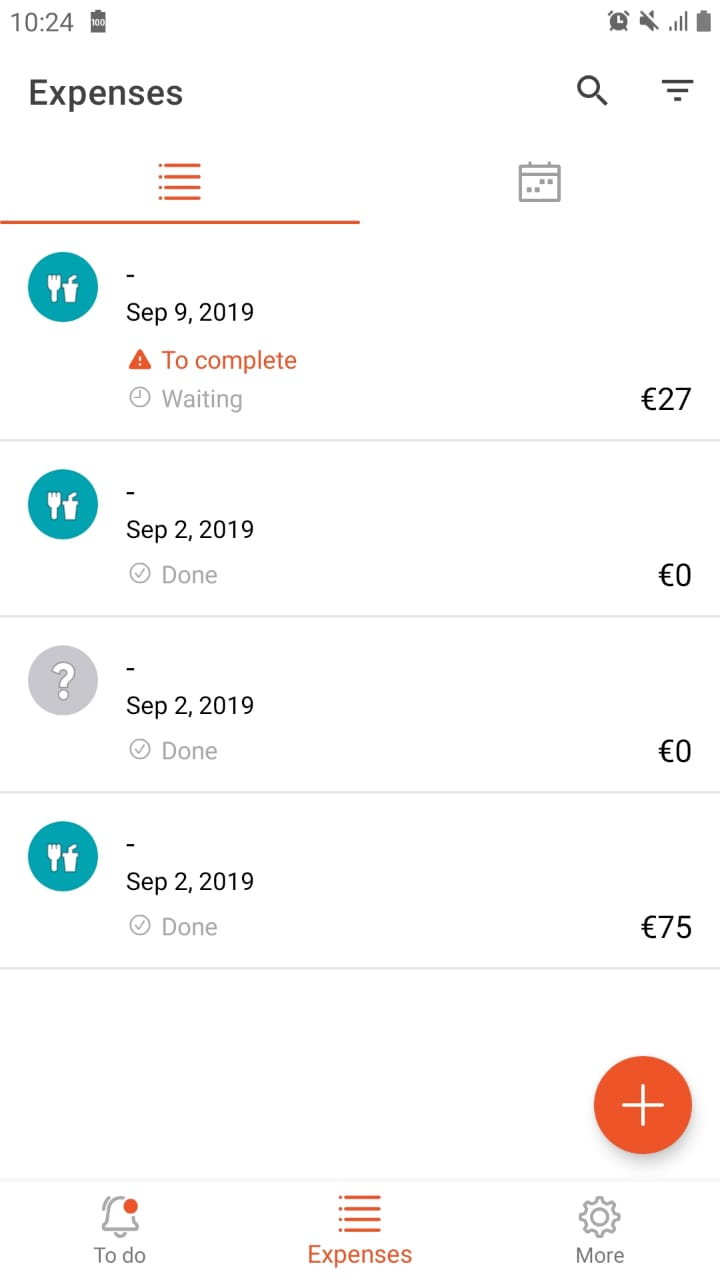Switch to the calendar view tab
Viewport: 720px width, 1280px height.
(540, 182)
